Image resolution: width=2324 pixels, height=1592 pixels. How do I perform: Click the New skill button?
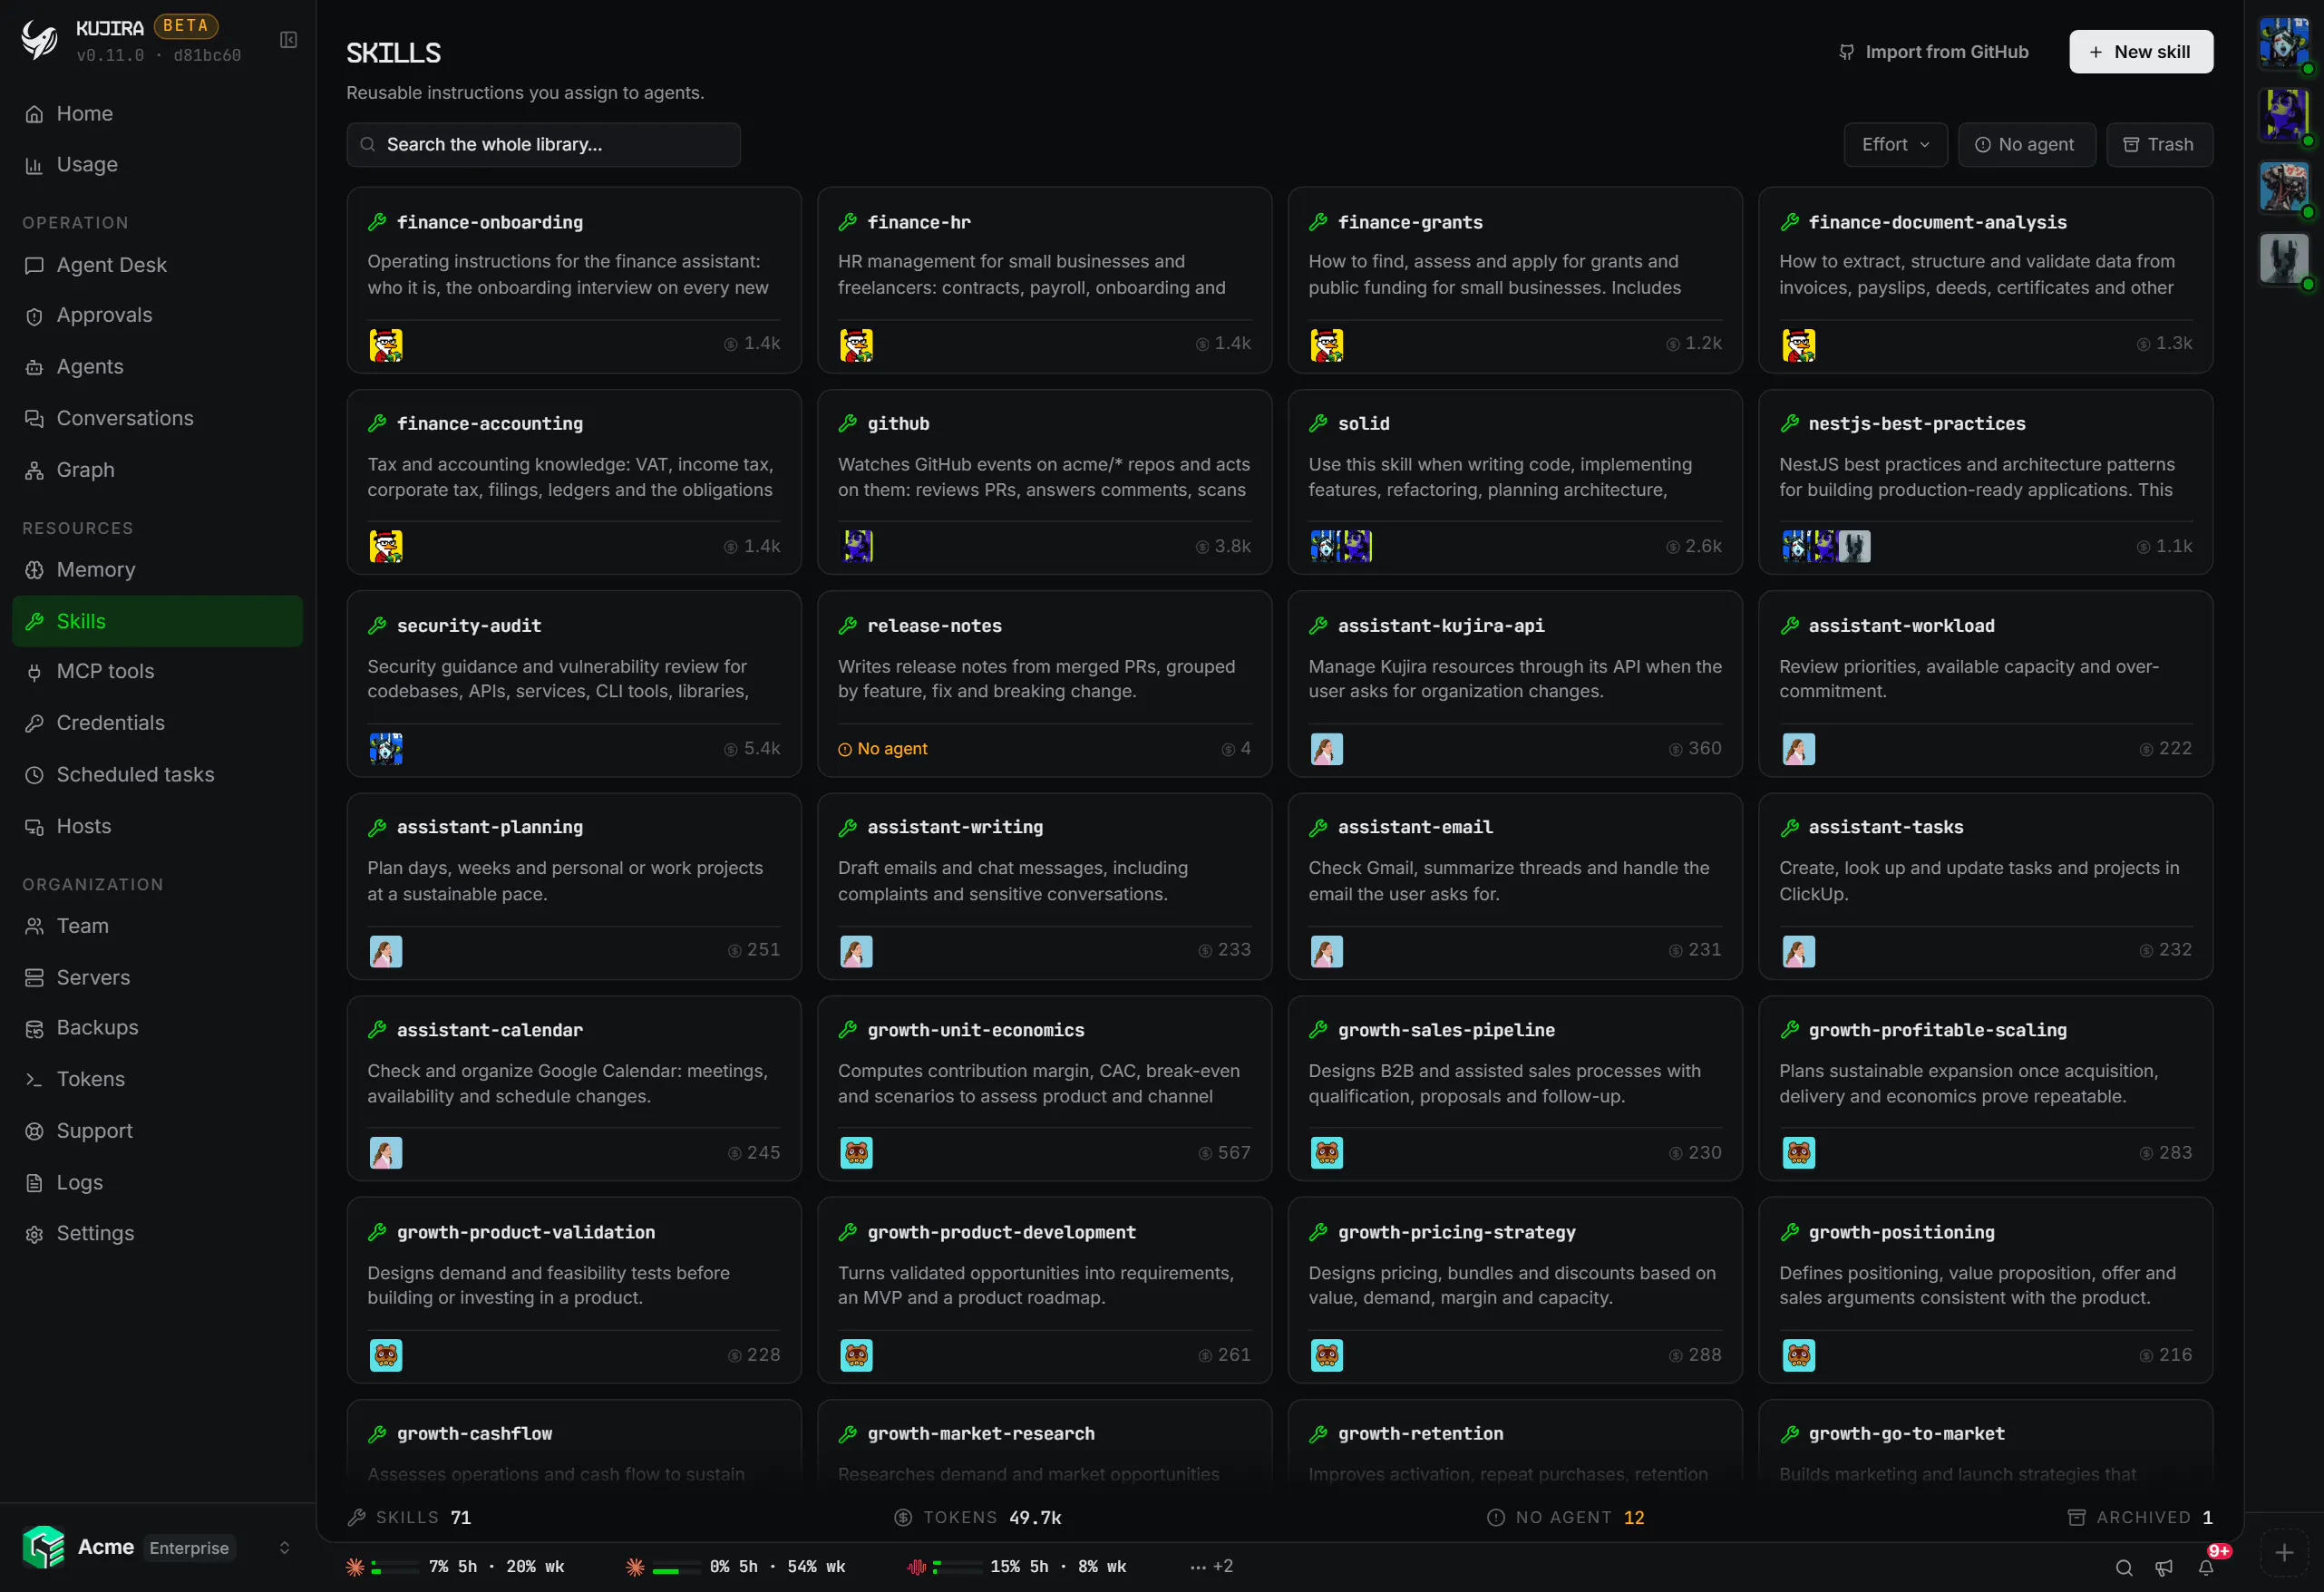point(2141,52)
